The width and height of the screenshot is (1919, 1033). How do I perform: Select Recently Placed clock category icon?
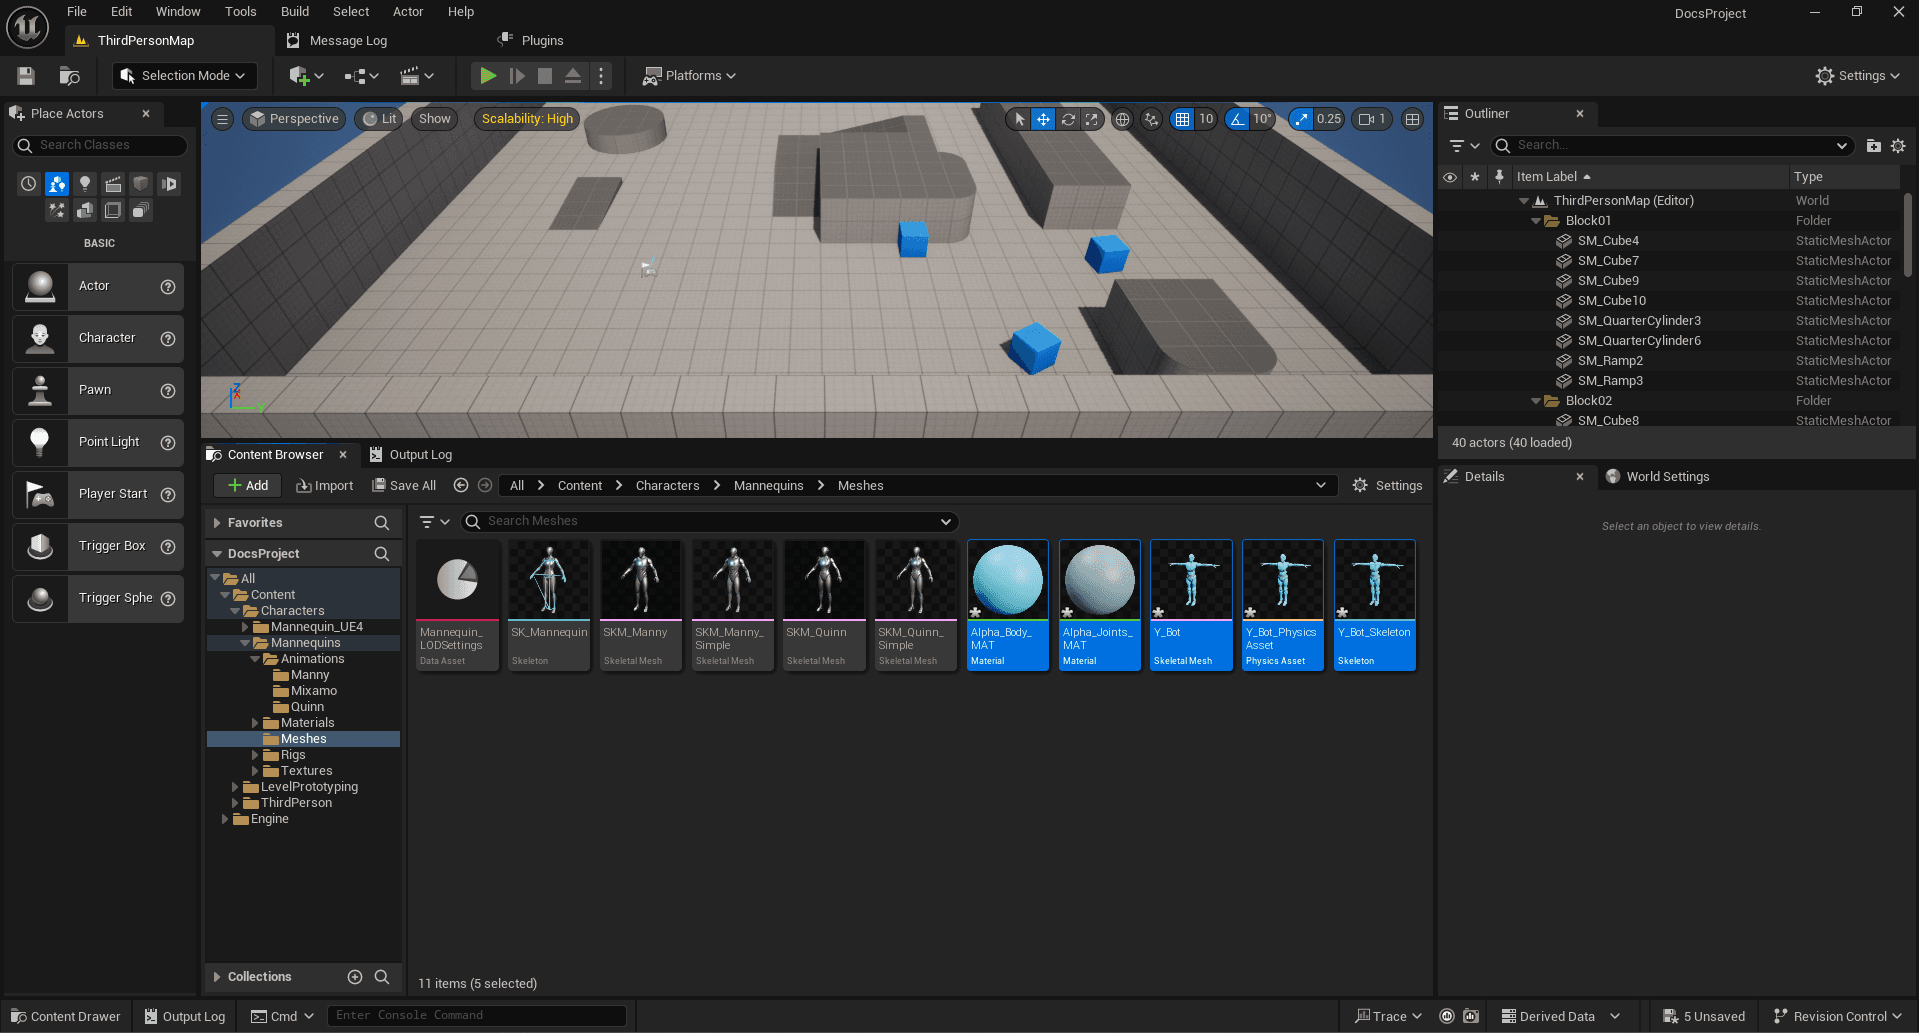[x=29, y=184]
